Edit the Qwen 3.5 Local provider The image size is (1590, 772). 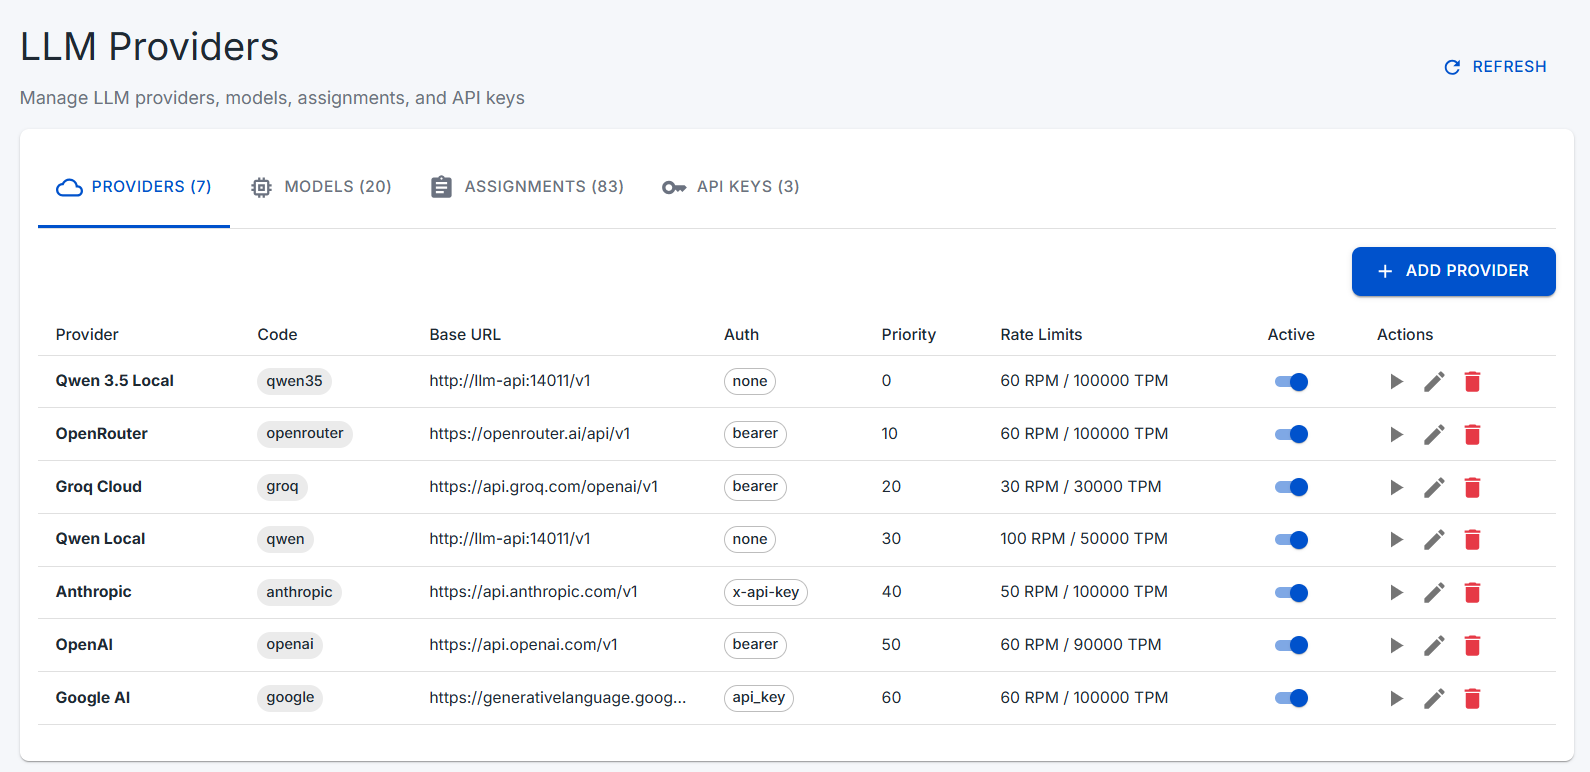click(1434, 382)
